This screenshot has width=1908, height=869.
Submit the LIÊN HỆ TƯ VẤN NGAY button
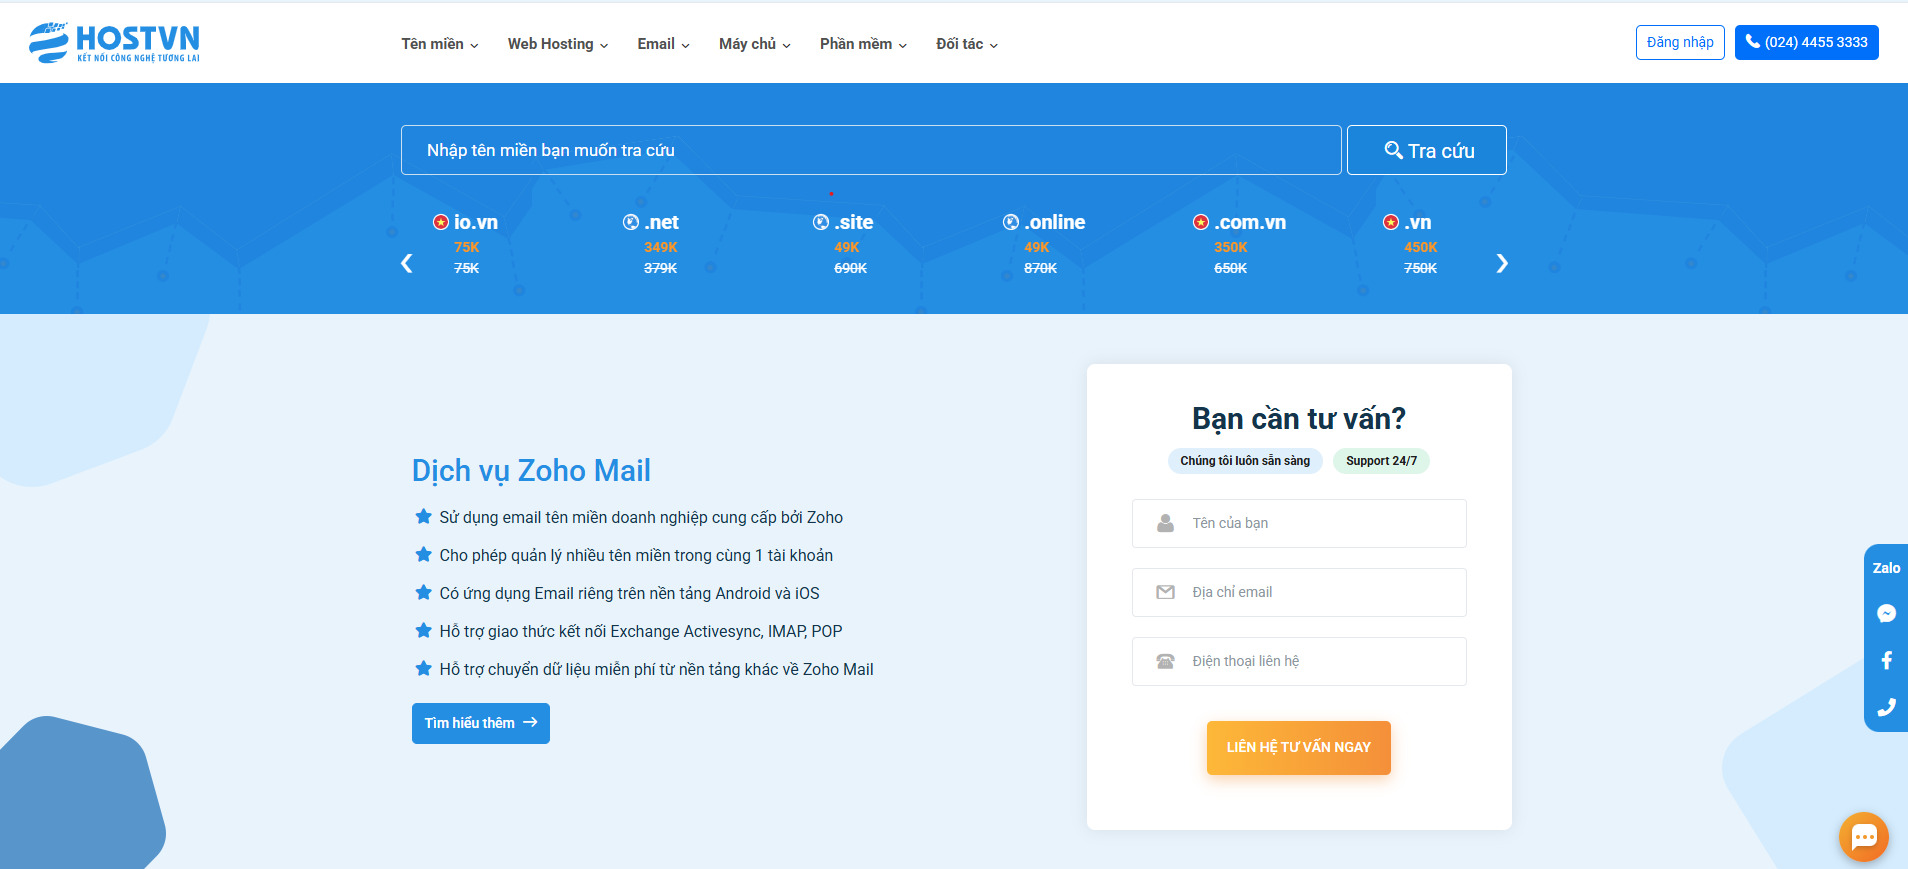pyautogui.click(x=1299, y=747)
